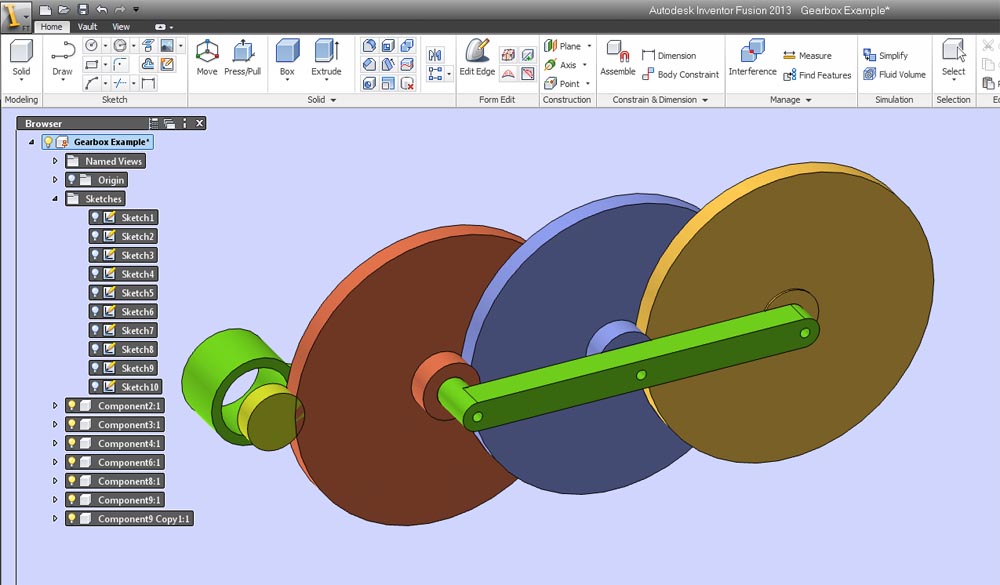Click the Pattern icon in Solid panel
The image size is (1000, 585).
point(435,73)
